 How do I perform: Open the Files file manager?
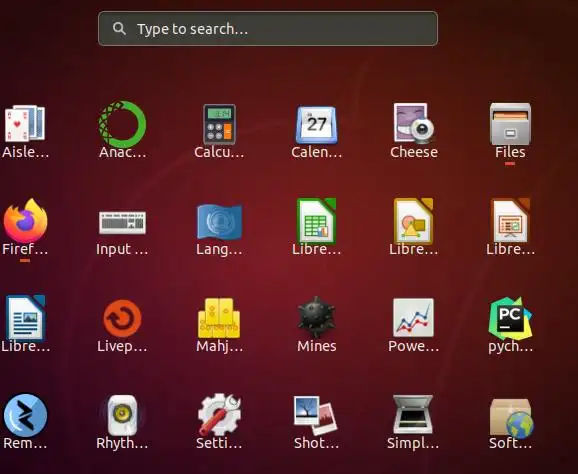tap(511, 124)
